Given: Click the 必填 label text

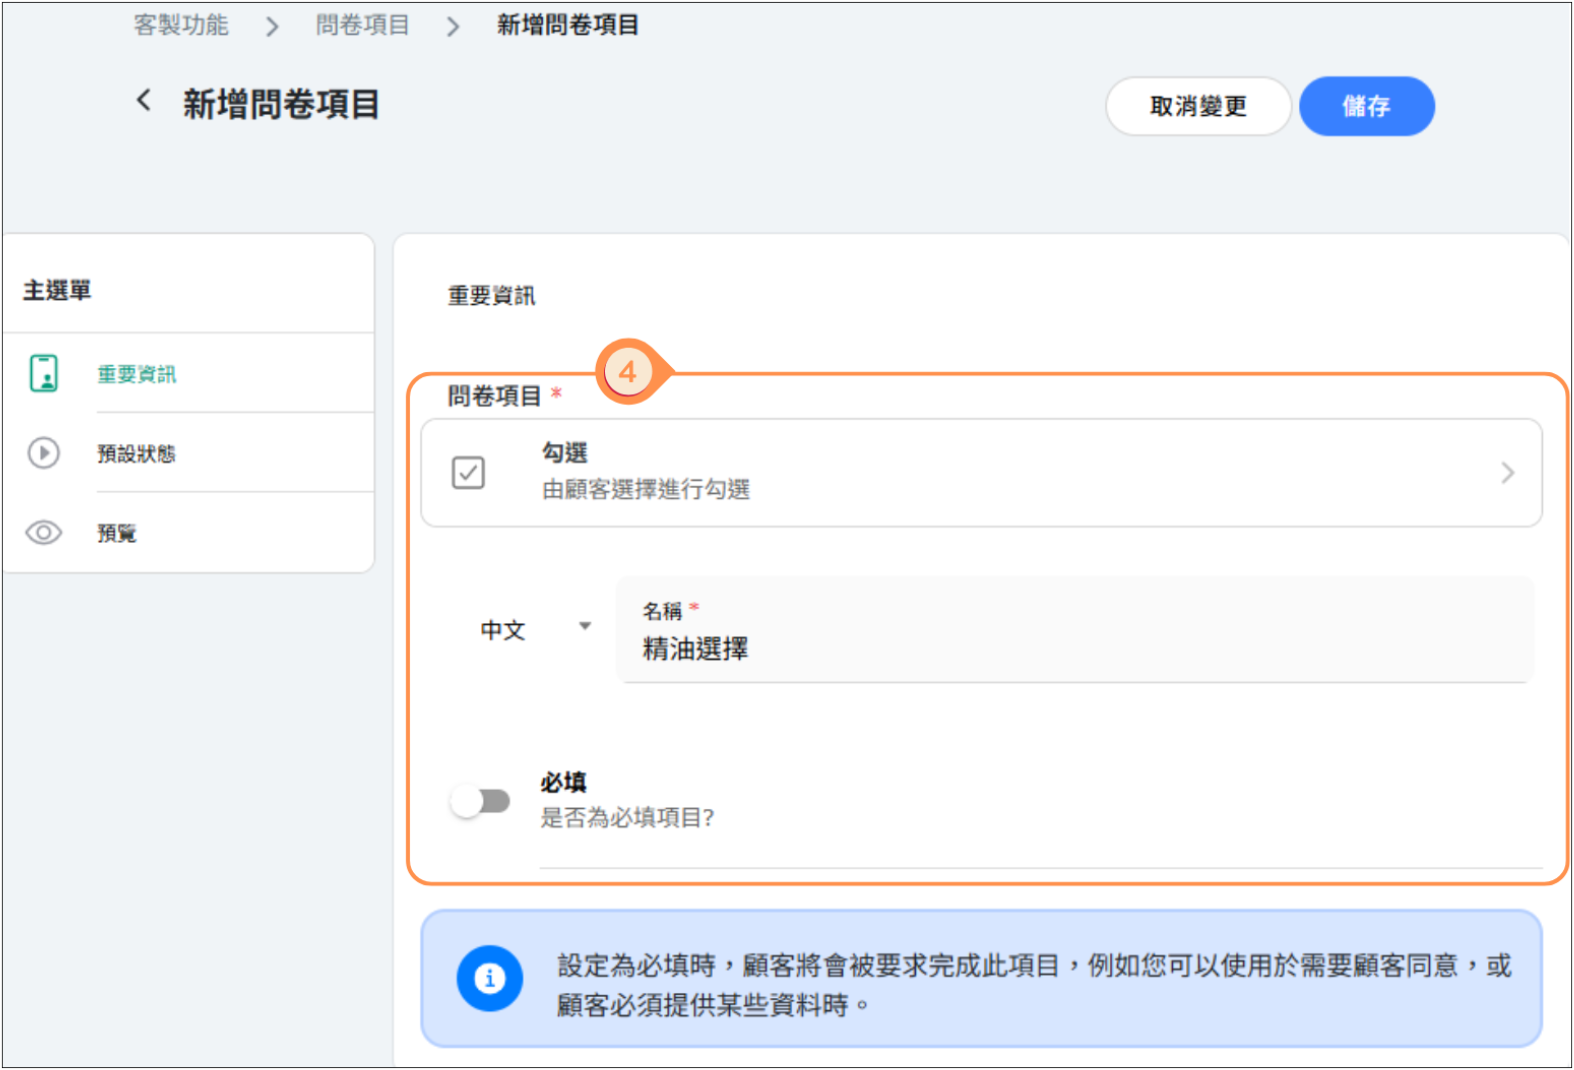Looking at the screenshot, I should tap(564, 782).
